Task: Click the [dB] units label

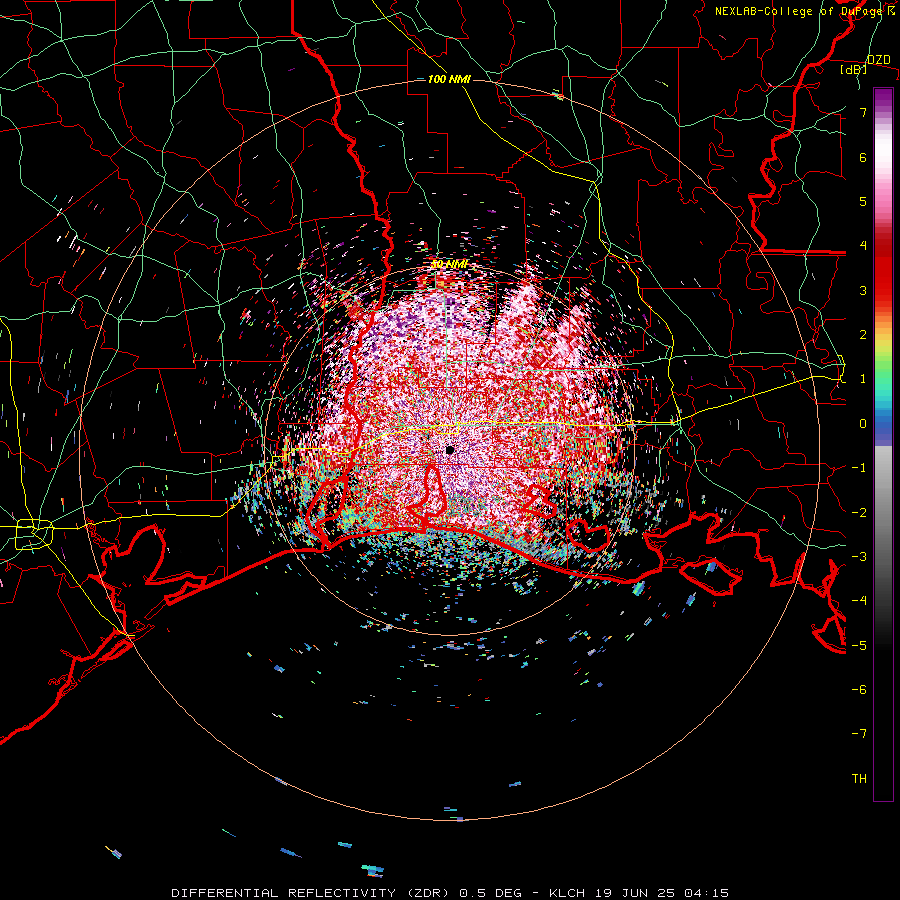Action: point(854,70)
